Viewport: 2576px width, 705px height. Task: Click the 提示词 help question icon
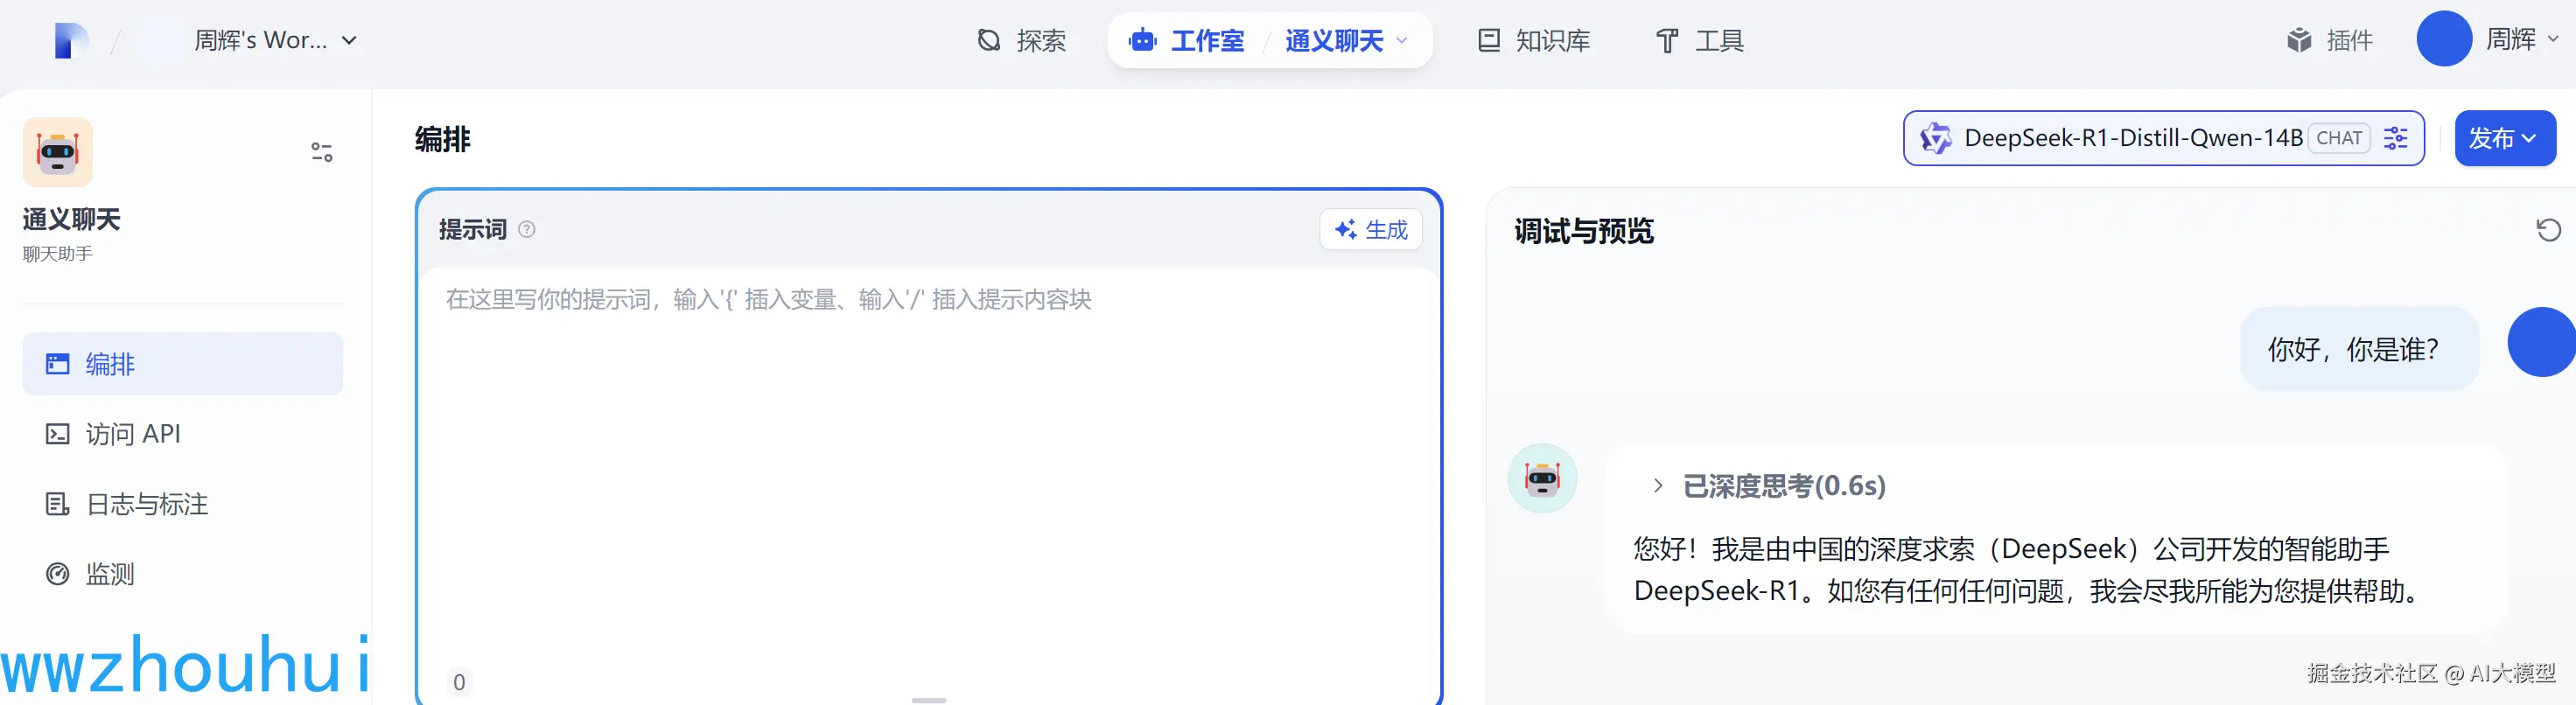(x=527, y=230)
